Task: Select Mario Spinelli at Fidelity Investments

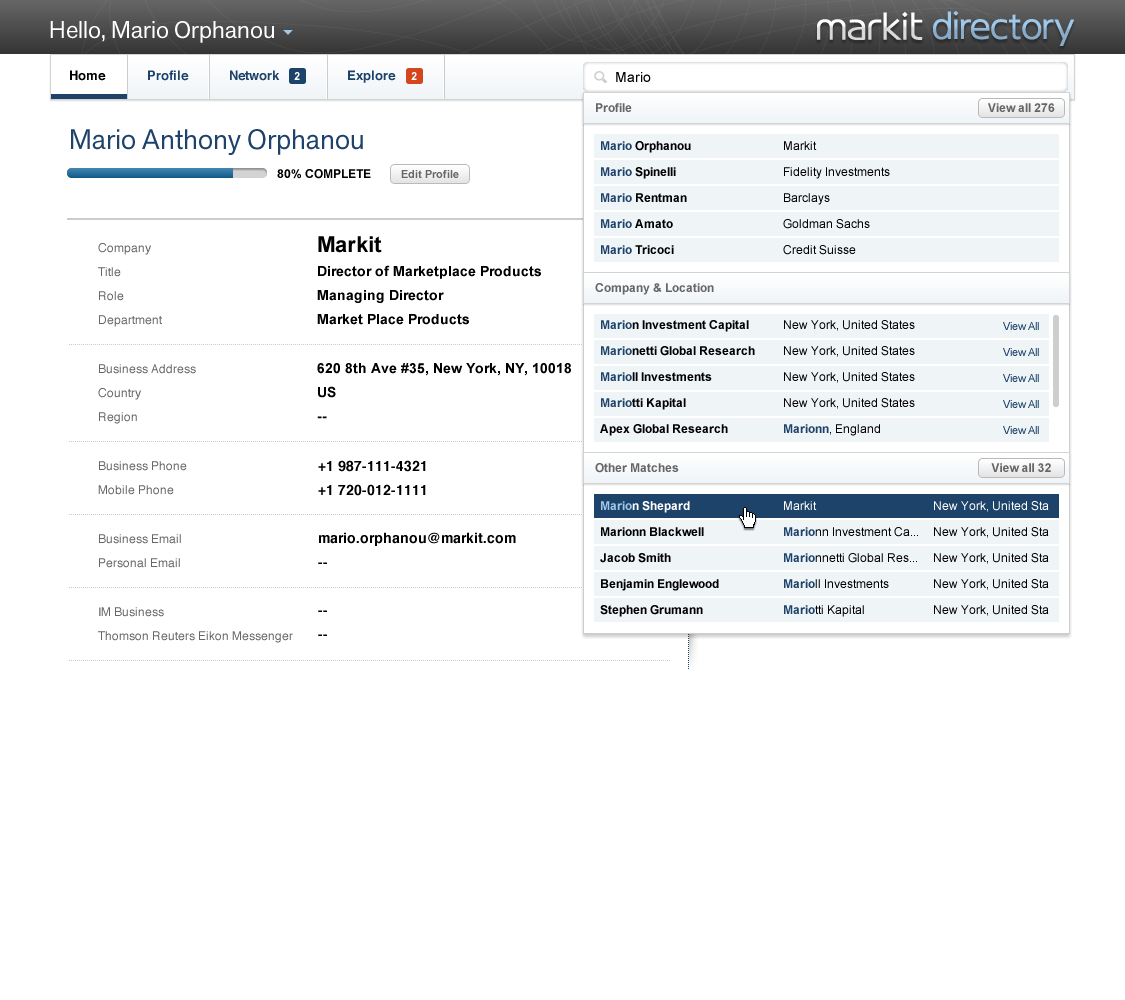Action: 826,171
